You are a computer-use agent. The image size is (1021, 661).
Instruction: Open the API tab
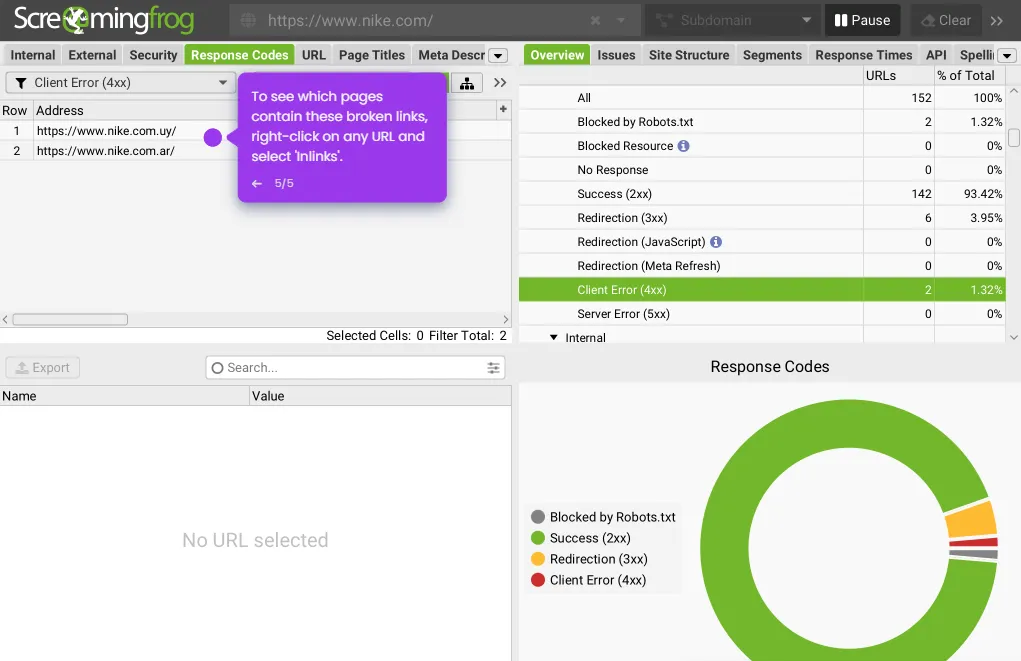click(x=936, y=55)
